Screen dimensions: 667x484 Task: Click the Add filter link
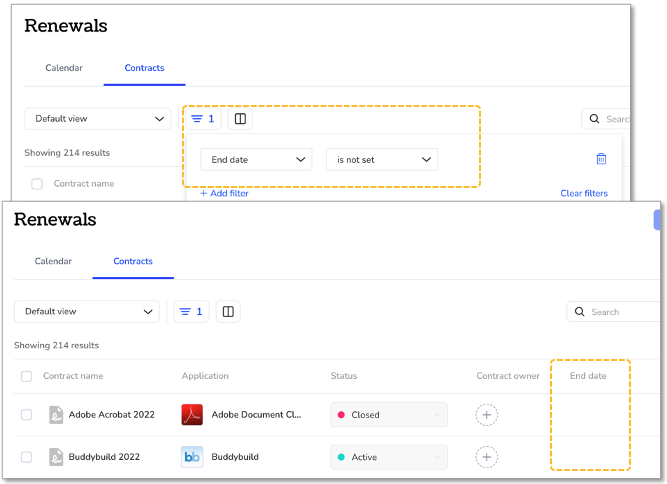click(224, 193)
